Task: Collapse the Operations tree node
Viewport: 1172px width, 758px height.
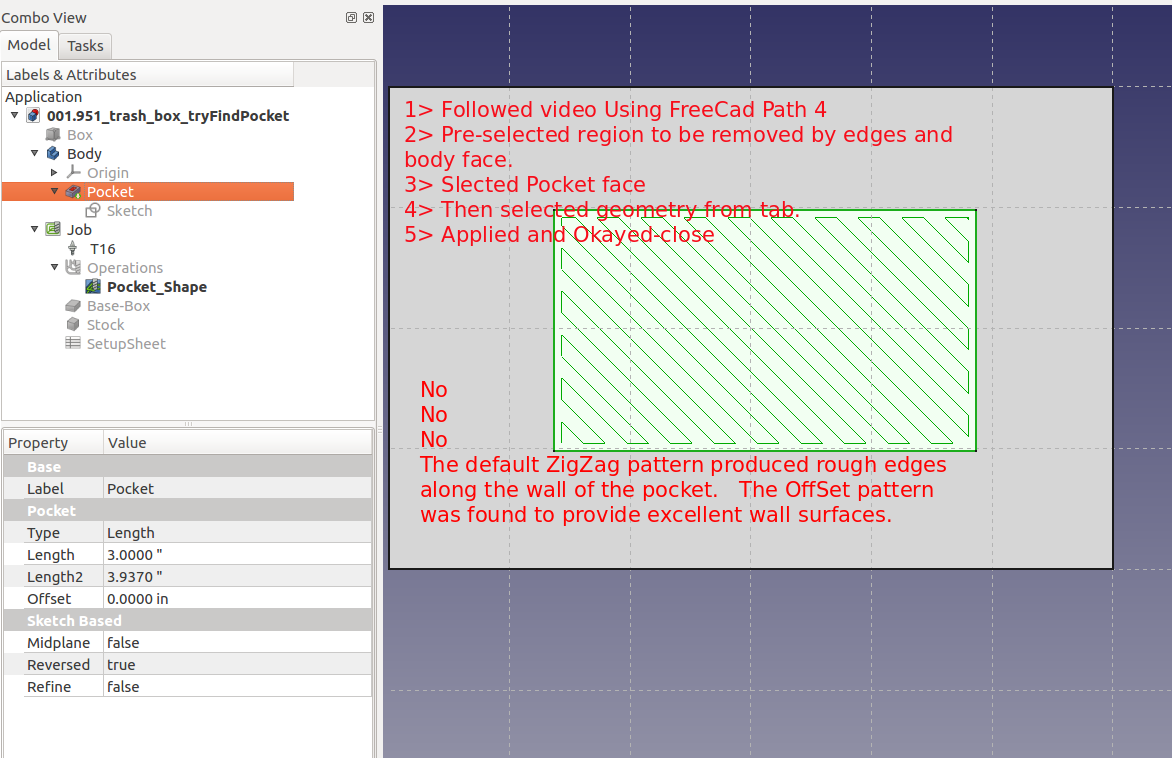Action: point(55,268)
